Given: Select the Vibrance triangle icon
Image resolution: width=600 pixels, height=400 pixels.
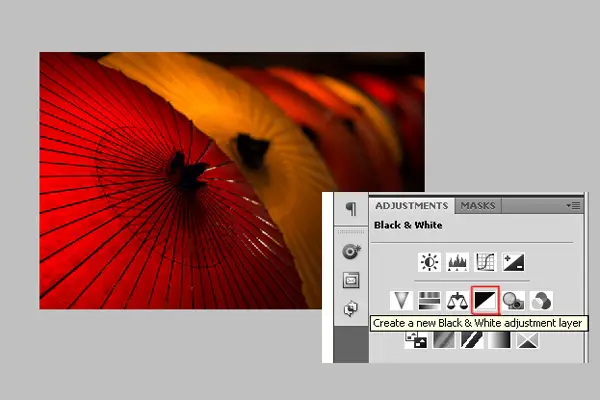Looking at the screenshot, I should pyautogui.click(x=402, y=300).
